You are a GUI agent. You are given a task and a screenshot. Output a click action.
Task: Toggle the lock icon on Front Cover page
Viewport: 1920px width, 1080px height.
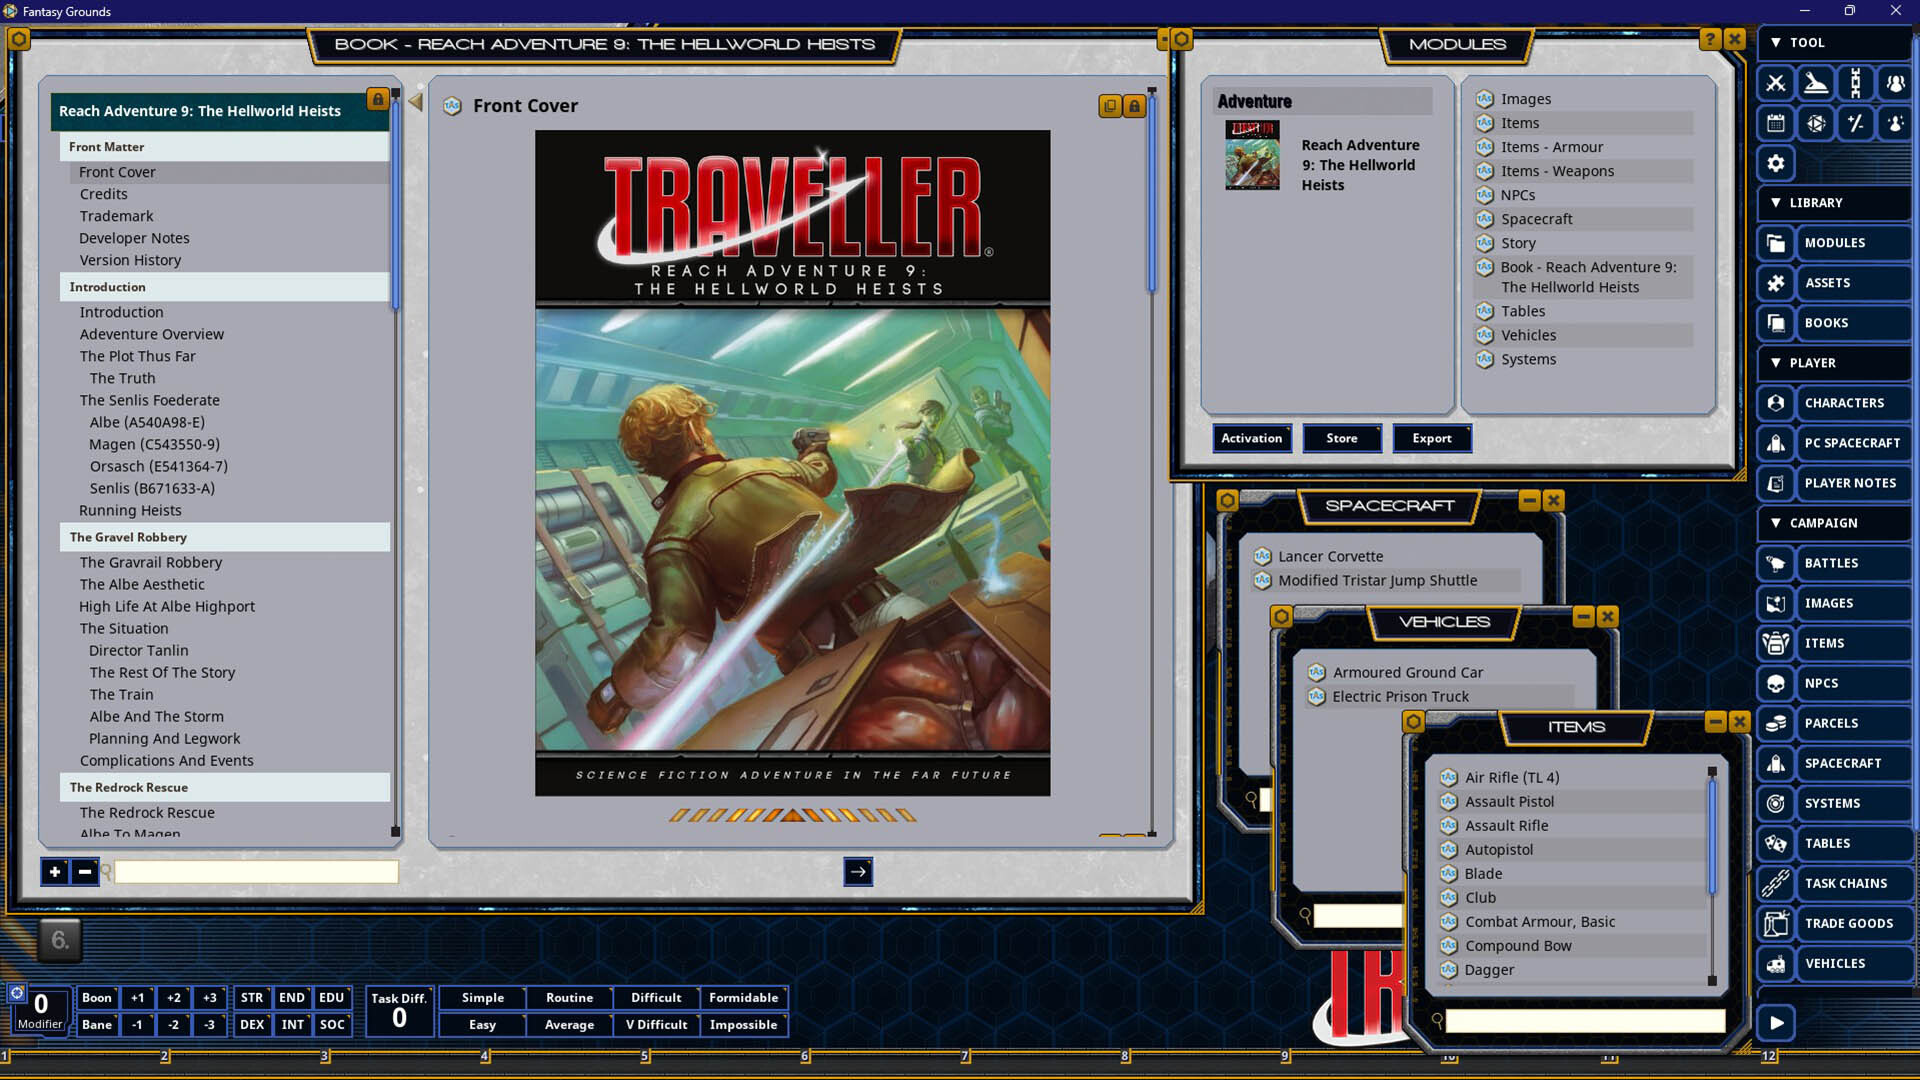click(1134, 106)
